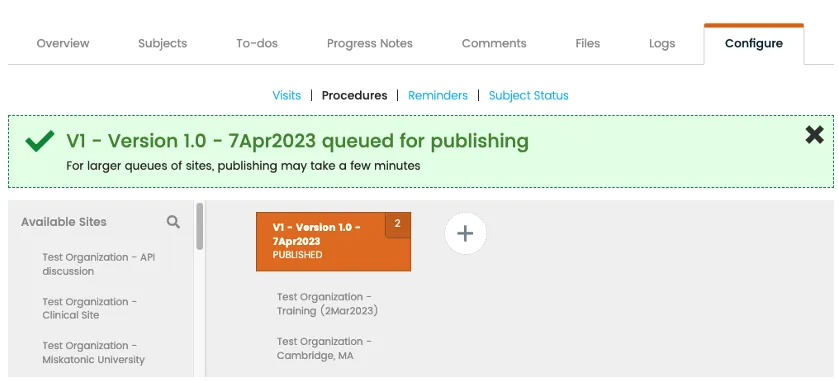Search available sites with magnifier icon
Screen dimensions: 838x381
[173, 222]
